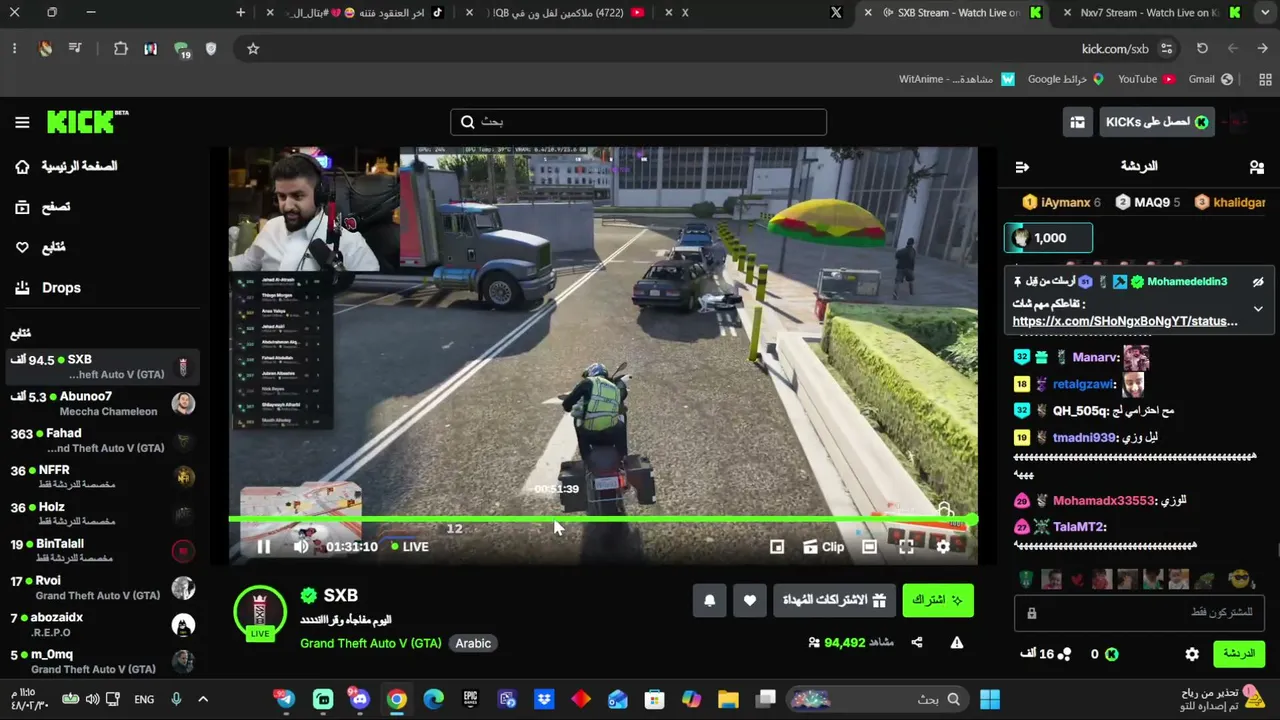
Task: Open the Drops sidebar item
Action: (49, 288)
